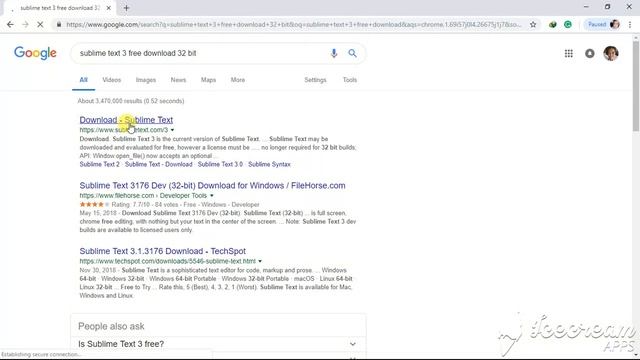
Task: Click the Paused profile button
Action: point(603,24)
